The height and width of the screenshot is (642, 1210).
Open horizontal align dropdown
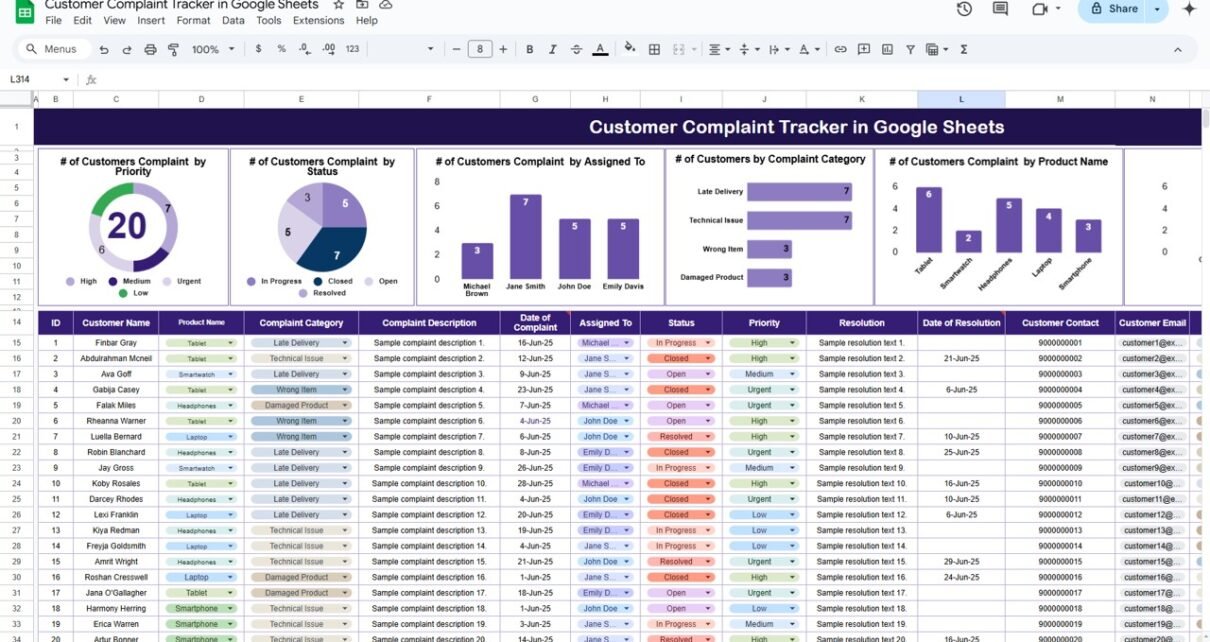(718, 49)
